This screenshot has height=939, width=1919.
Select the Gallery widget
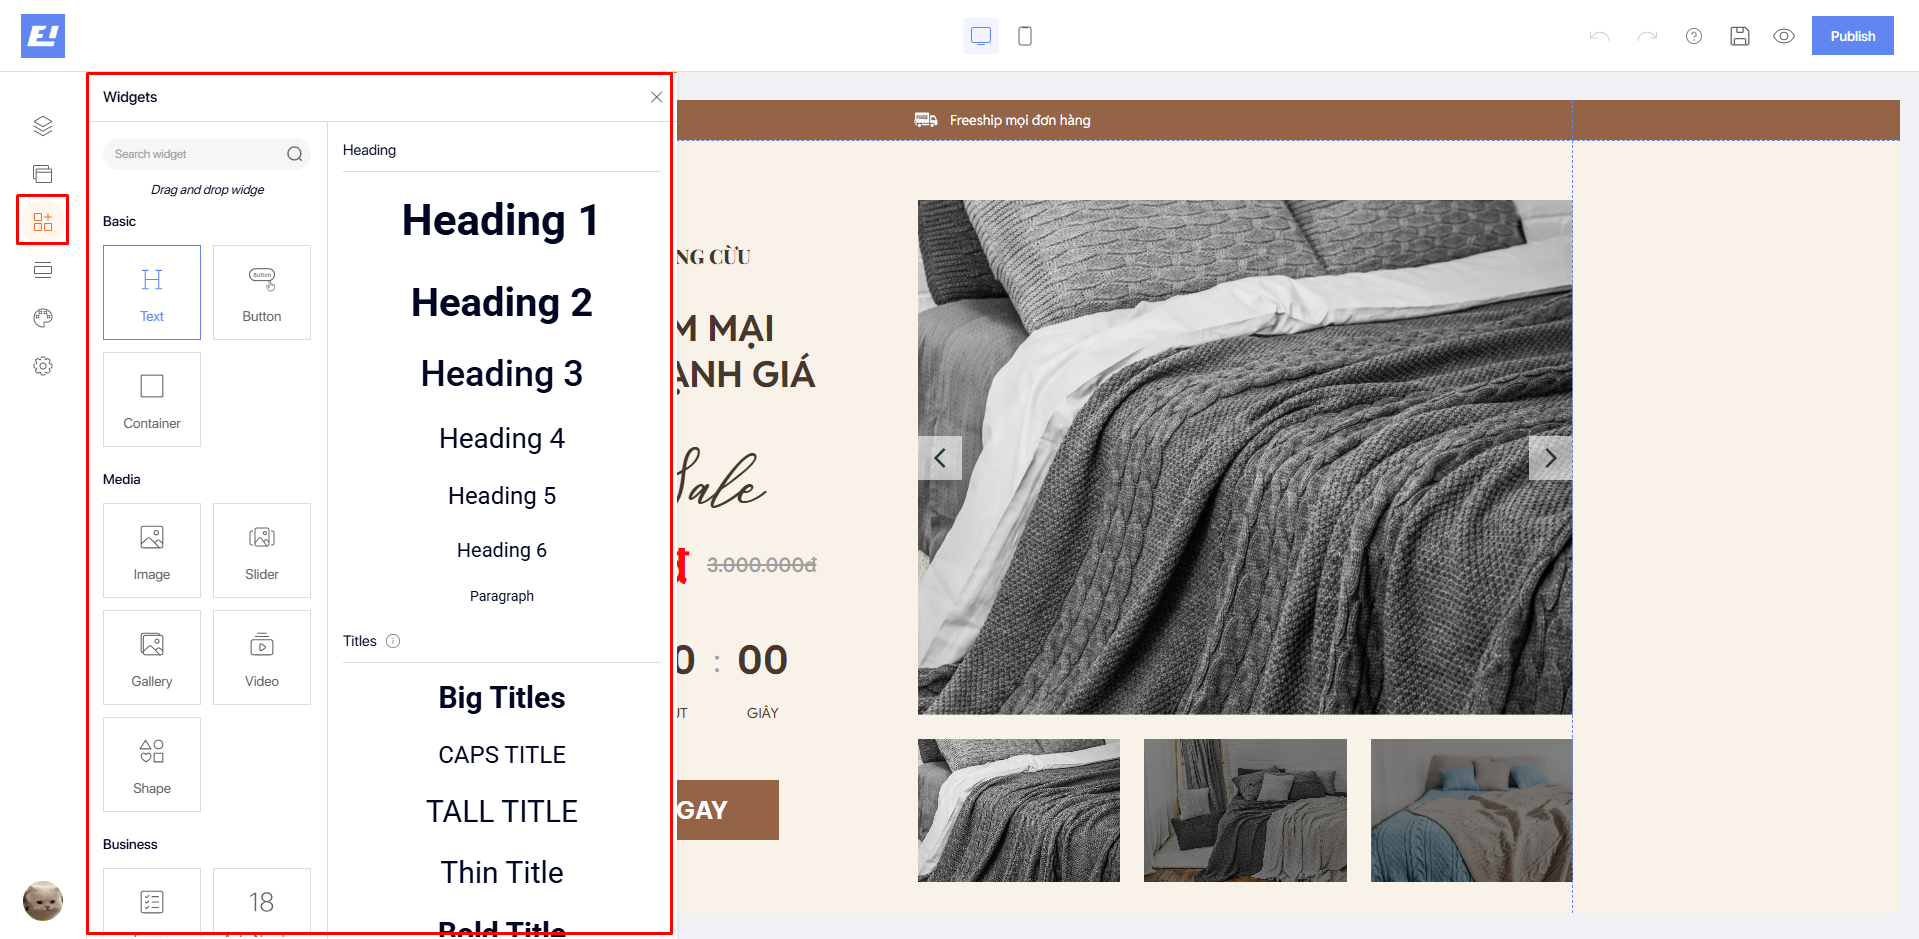[x=152, y=657]
